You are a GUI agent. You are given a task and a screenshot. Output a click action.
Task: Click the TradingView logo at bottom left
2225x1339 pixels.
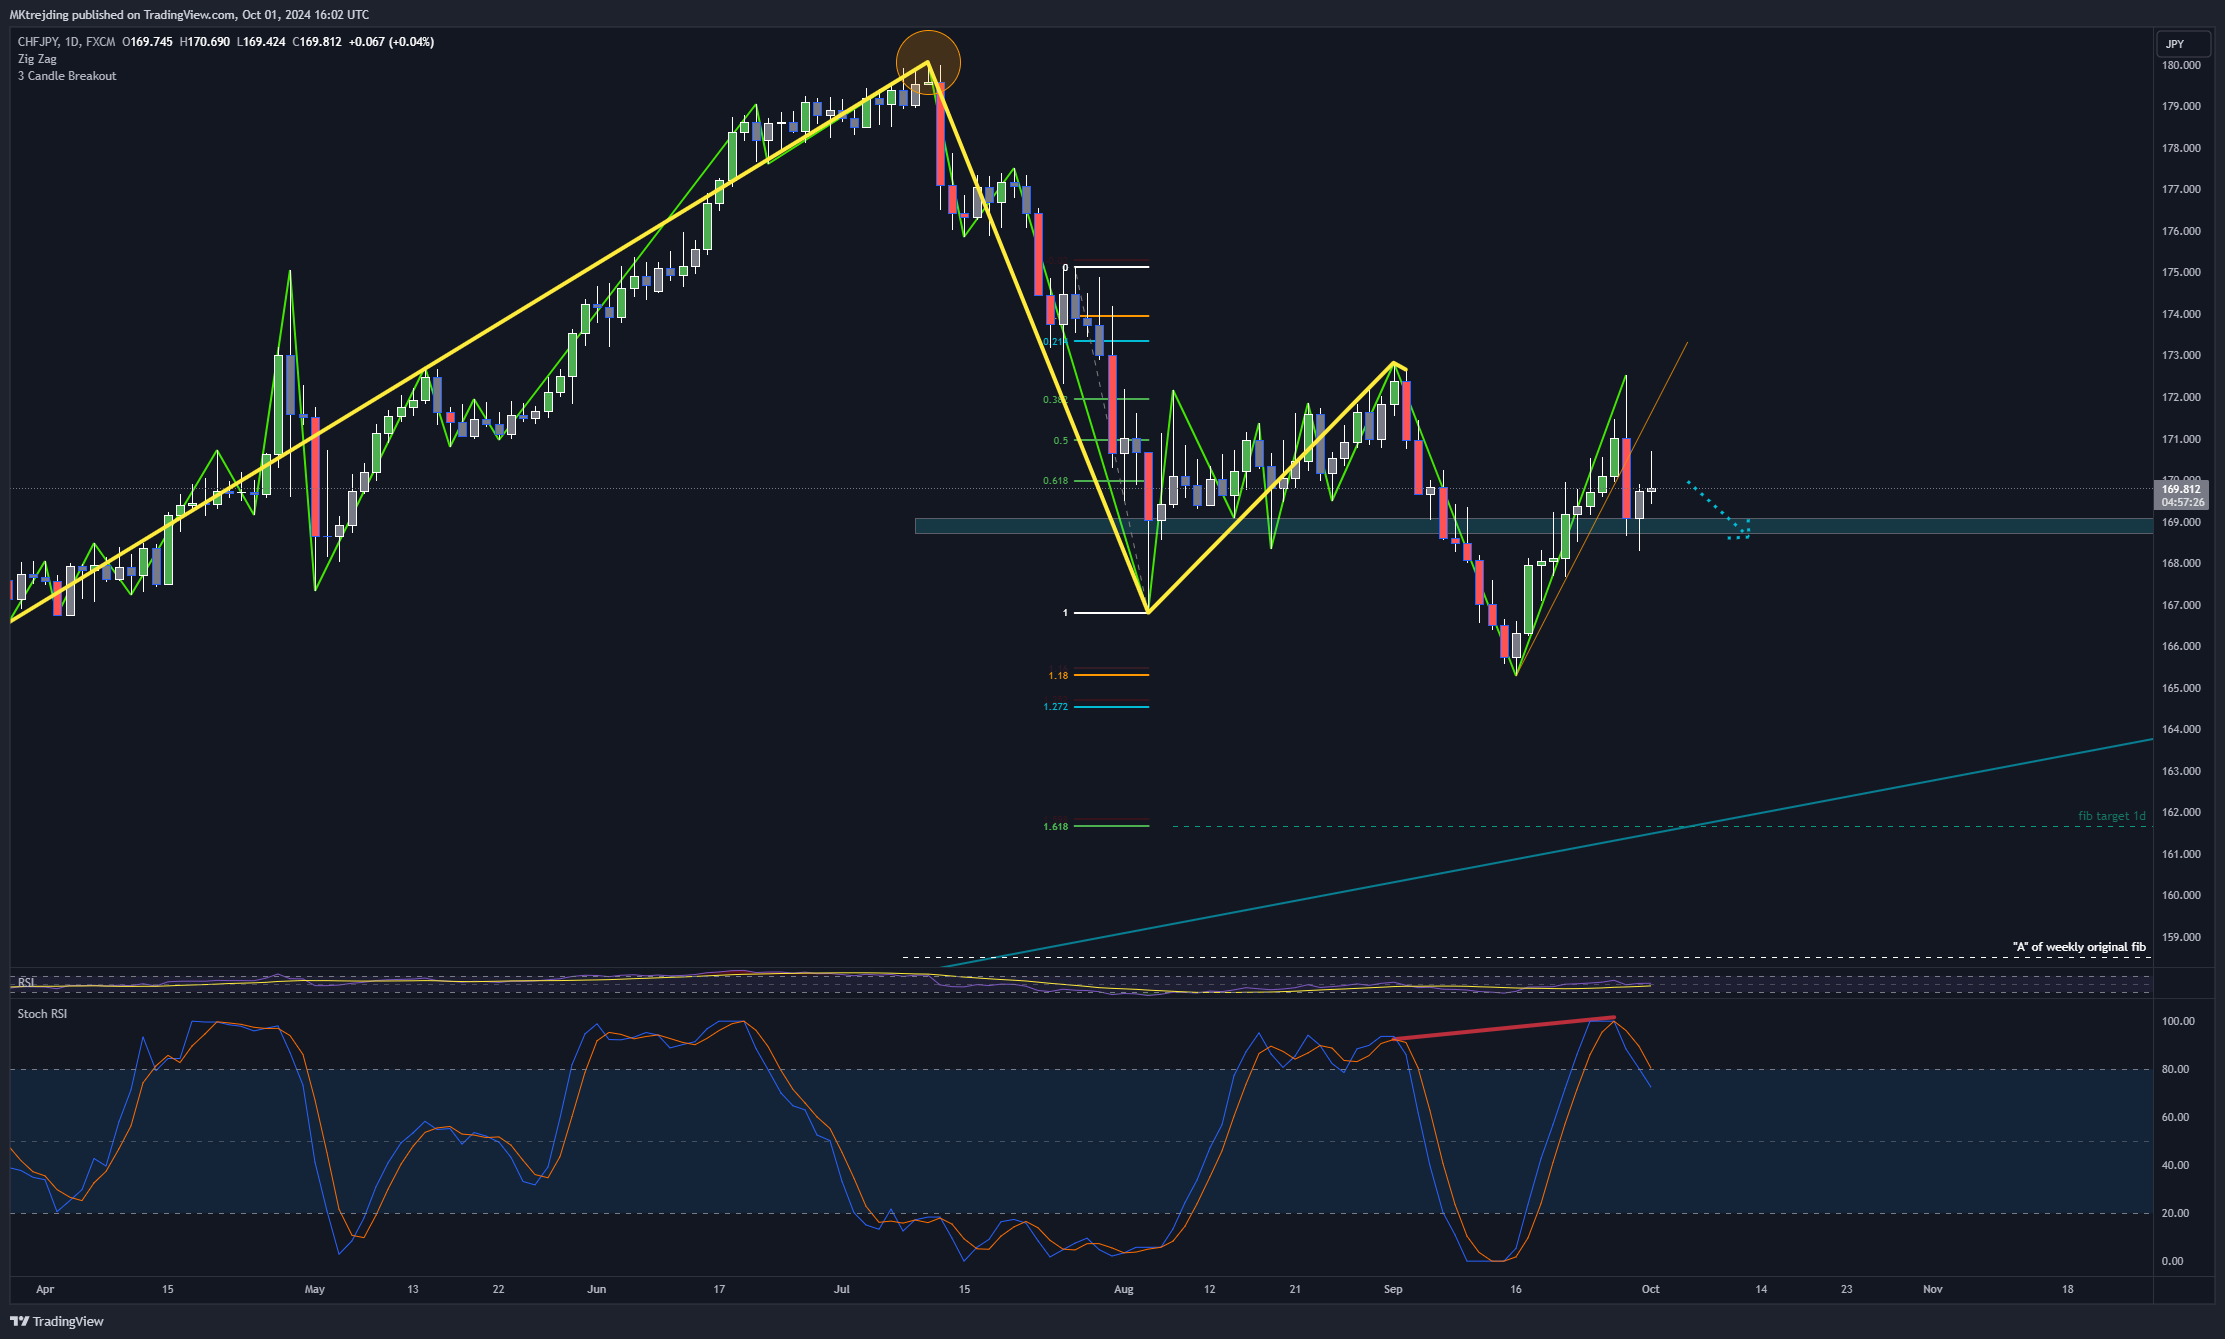(x=57, y=1321)
